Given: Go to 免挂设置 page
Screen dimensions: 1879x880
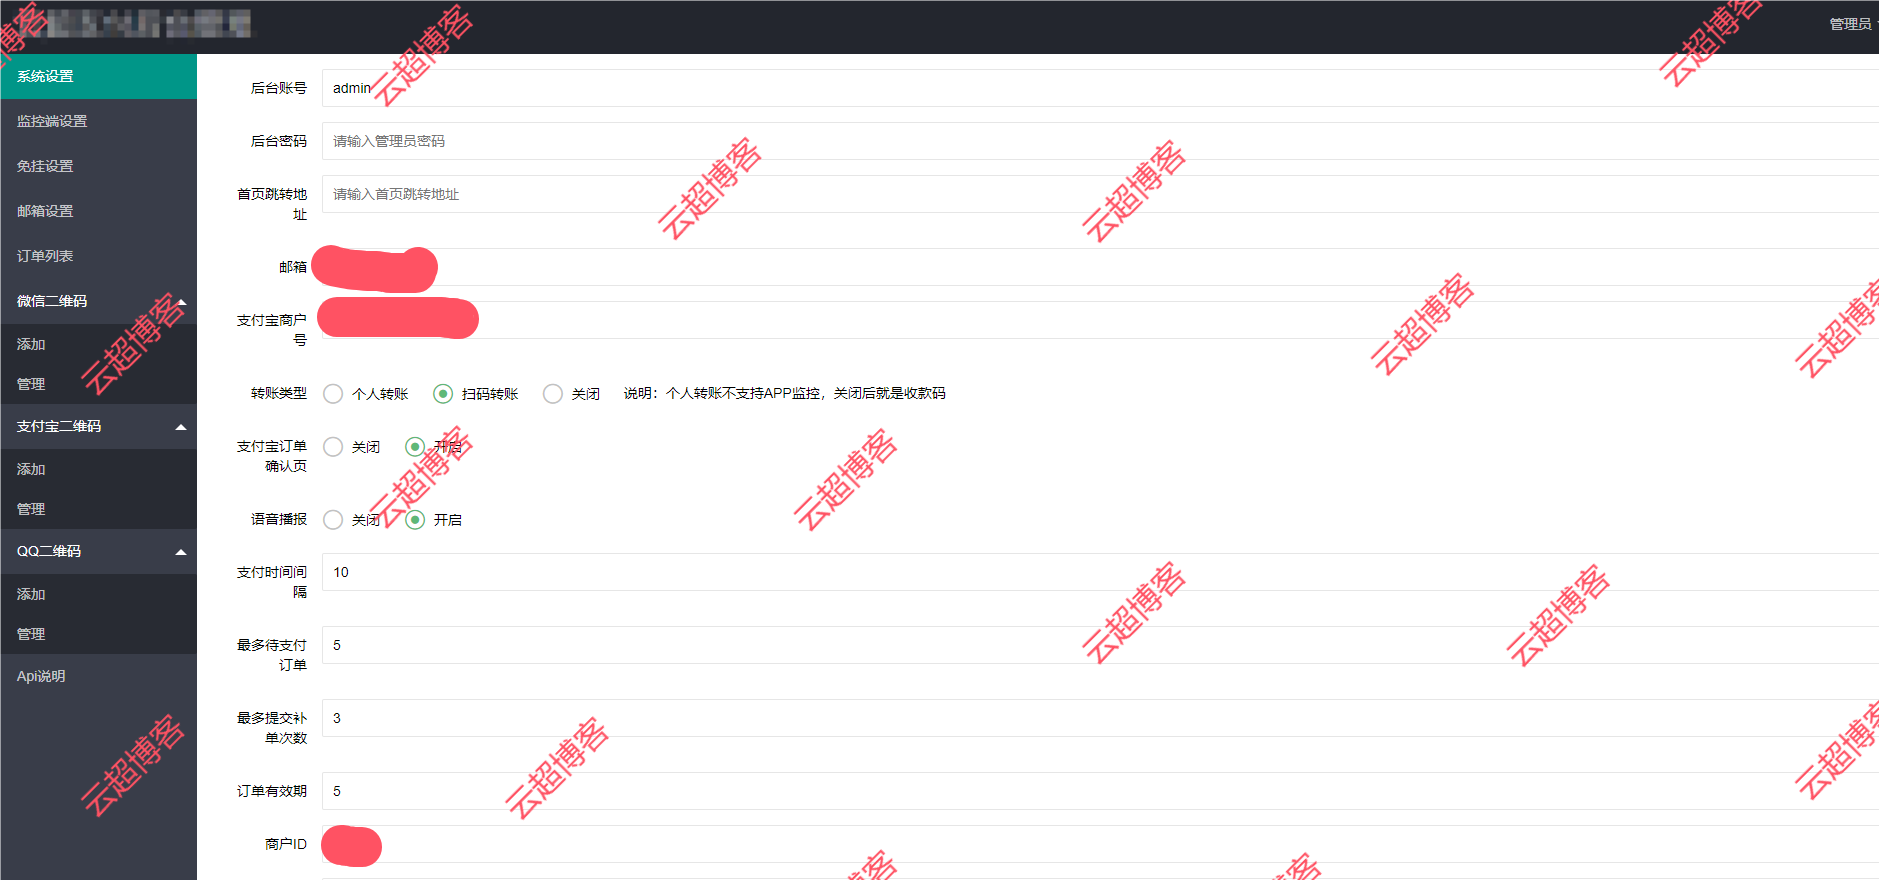Looking at the screenshot, I should coord(98,166).
